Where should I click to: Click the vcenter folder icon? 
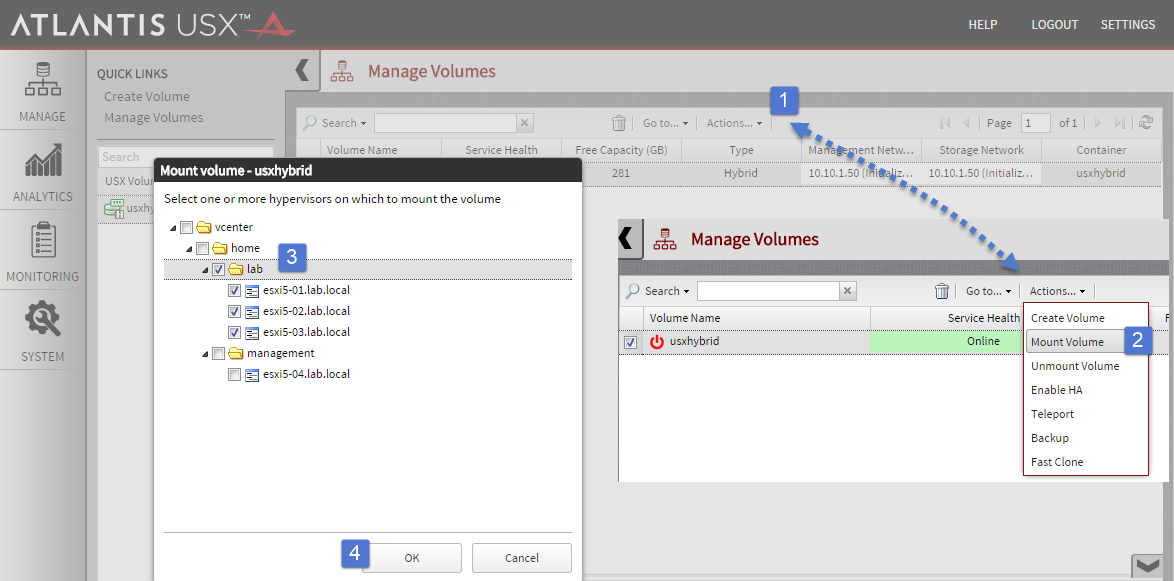pyautogui.click(x=204, y=227)
